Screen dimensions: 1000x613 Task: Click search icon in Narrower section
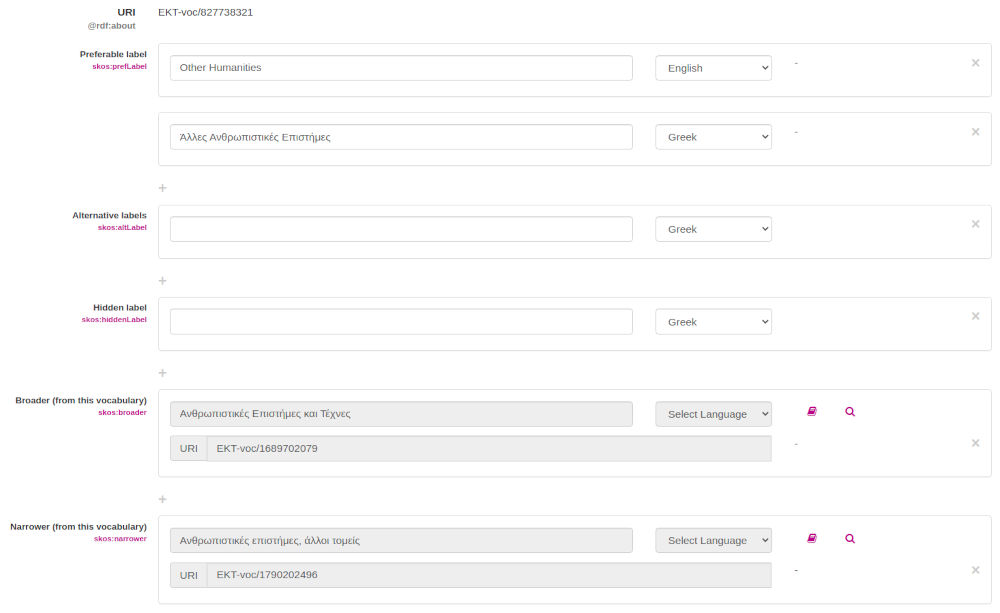coord(850,538)
